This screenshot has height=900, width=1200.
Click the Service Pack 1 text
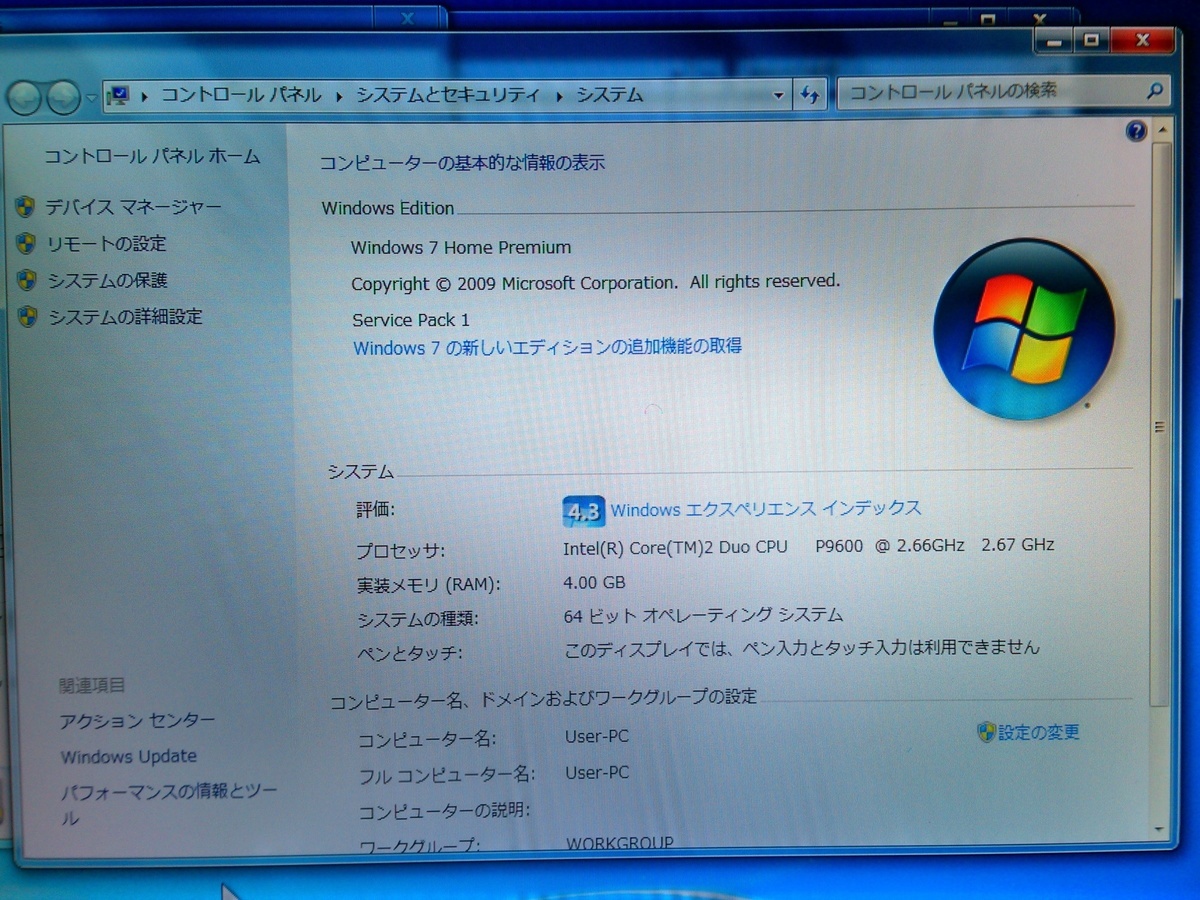coord(411,320)
